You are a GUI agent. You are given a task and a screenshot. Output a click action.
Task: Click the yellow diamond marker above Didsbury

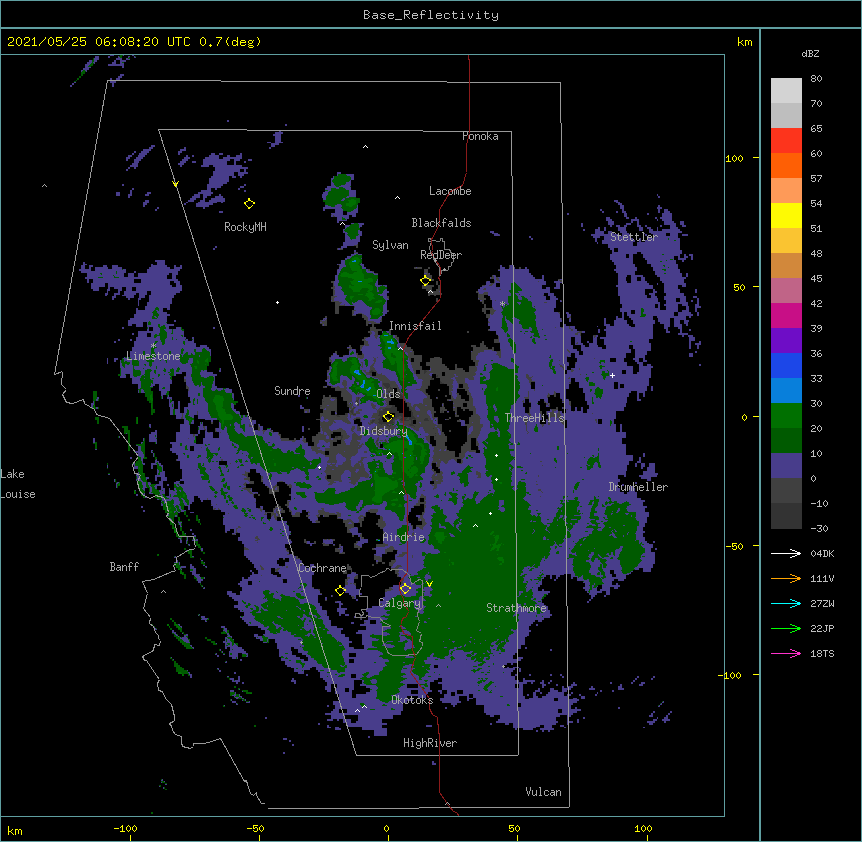[389, 416]
